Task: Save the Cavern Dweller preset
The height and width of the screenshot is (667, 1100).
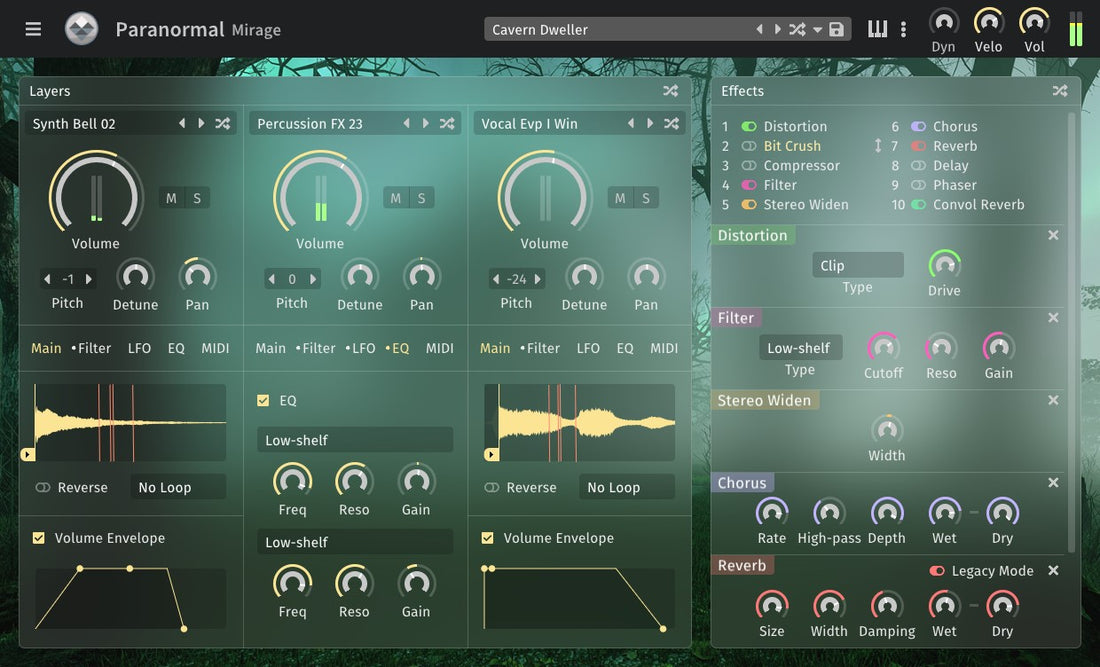Action: 836,29
